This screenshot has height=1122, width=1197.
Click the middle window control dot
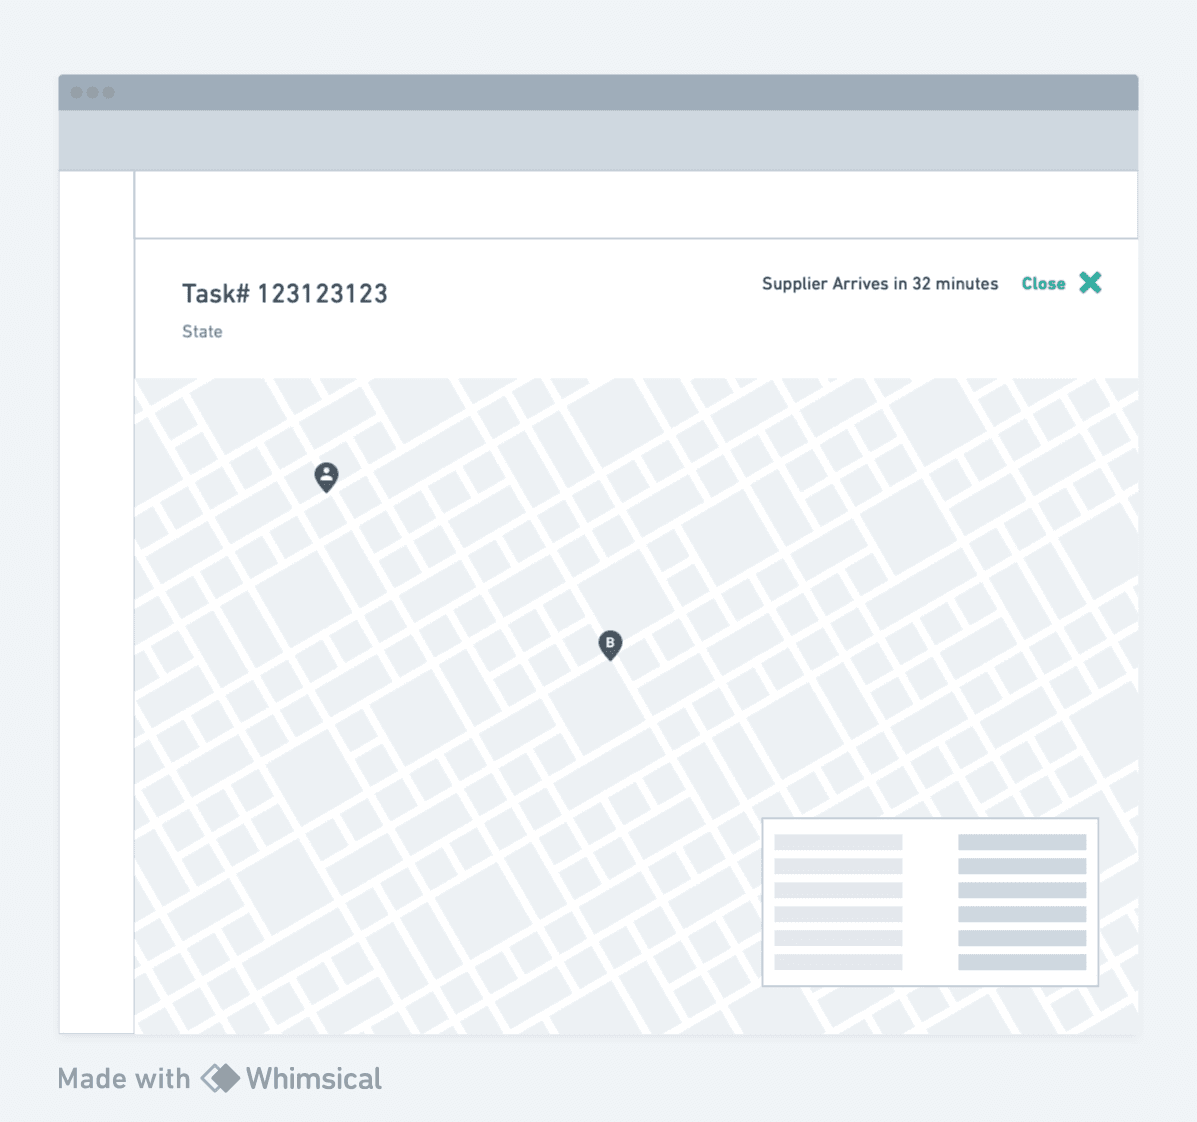[x=92, y=92]
